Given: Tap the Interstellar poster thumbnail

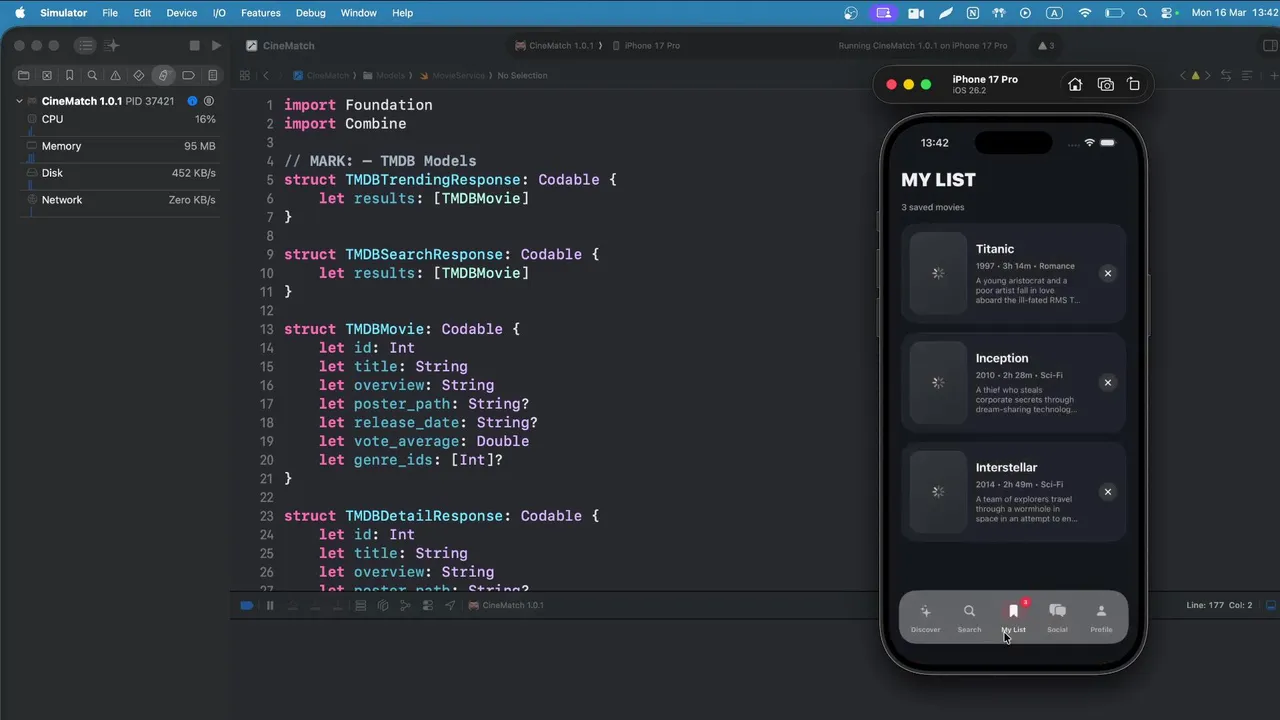Looking at the screenshot, I should pyautogui.click(x=938, y=491).
